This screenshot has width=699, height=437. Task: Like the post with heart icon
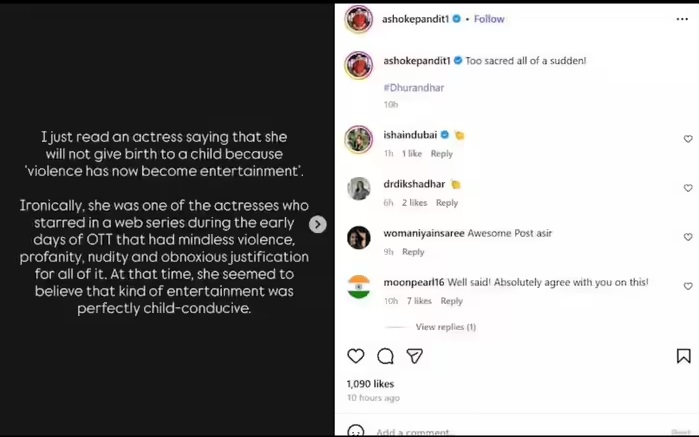pos(355,356)
